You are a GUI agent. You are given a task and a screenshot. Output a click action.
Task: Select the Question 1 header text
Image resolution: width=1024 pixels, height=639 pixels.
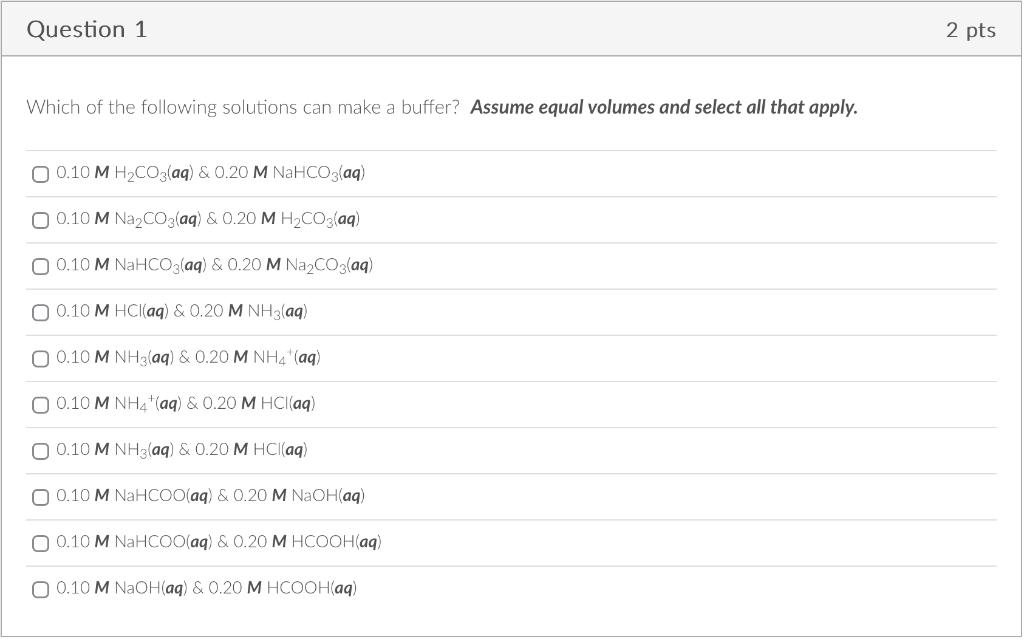coord(86,29)
